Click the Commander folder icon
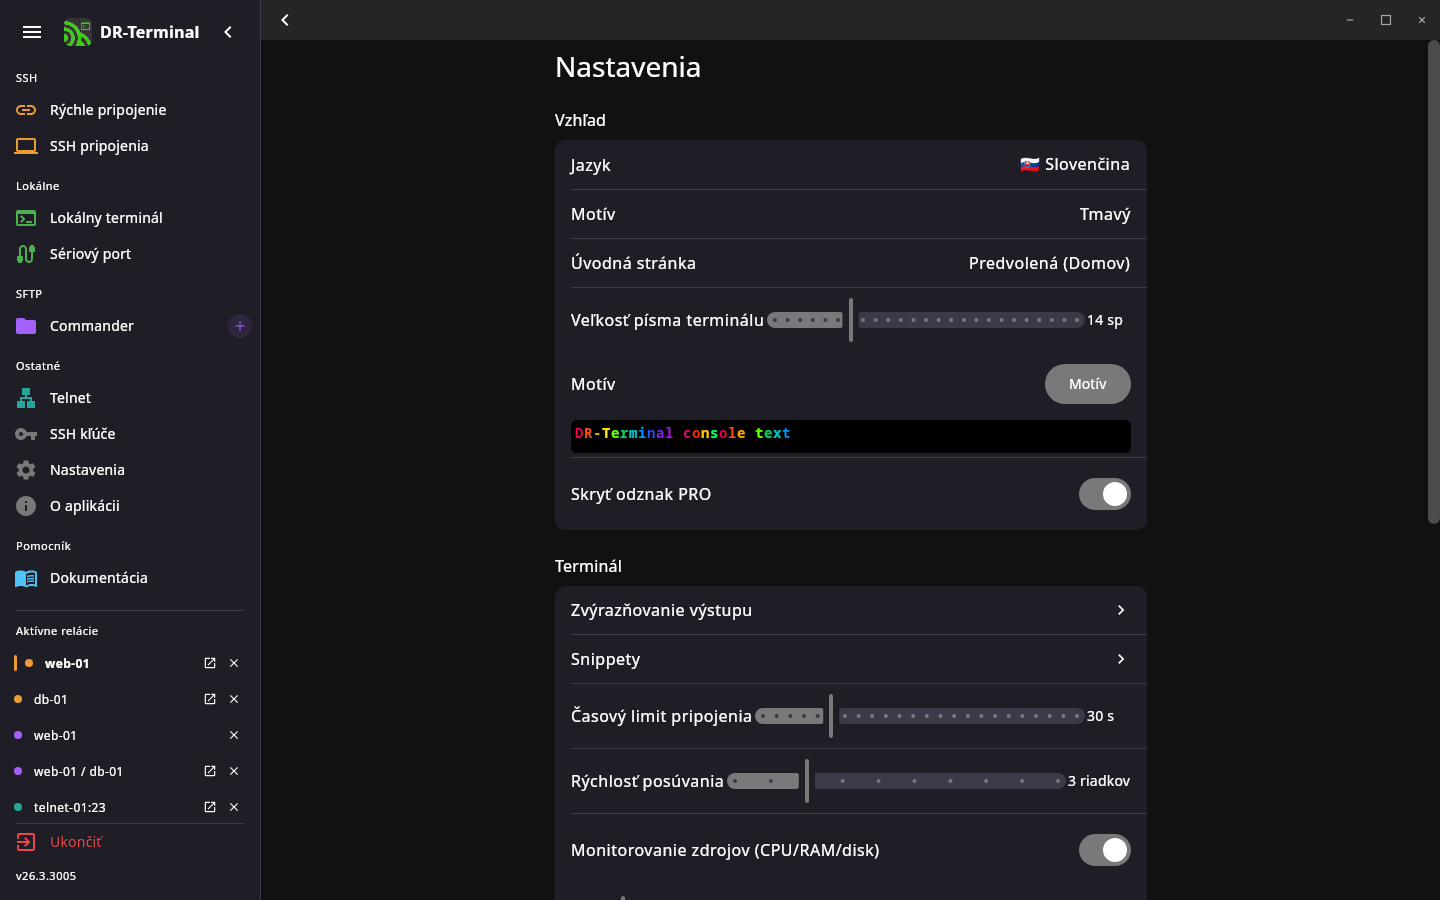The width and height of the screenshot is (1440, 900). pyautogui.click(x=26, y=326)
